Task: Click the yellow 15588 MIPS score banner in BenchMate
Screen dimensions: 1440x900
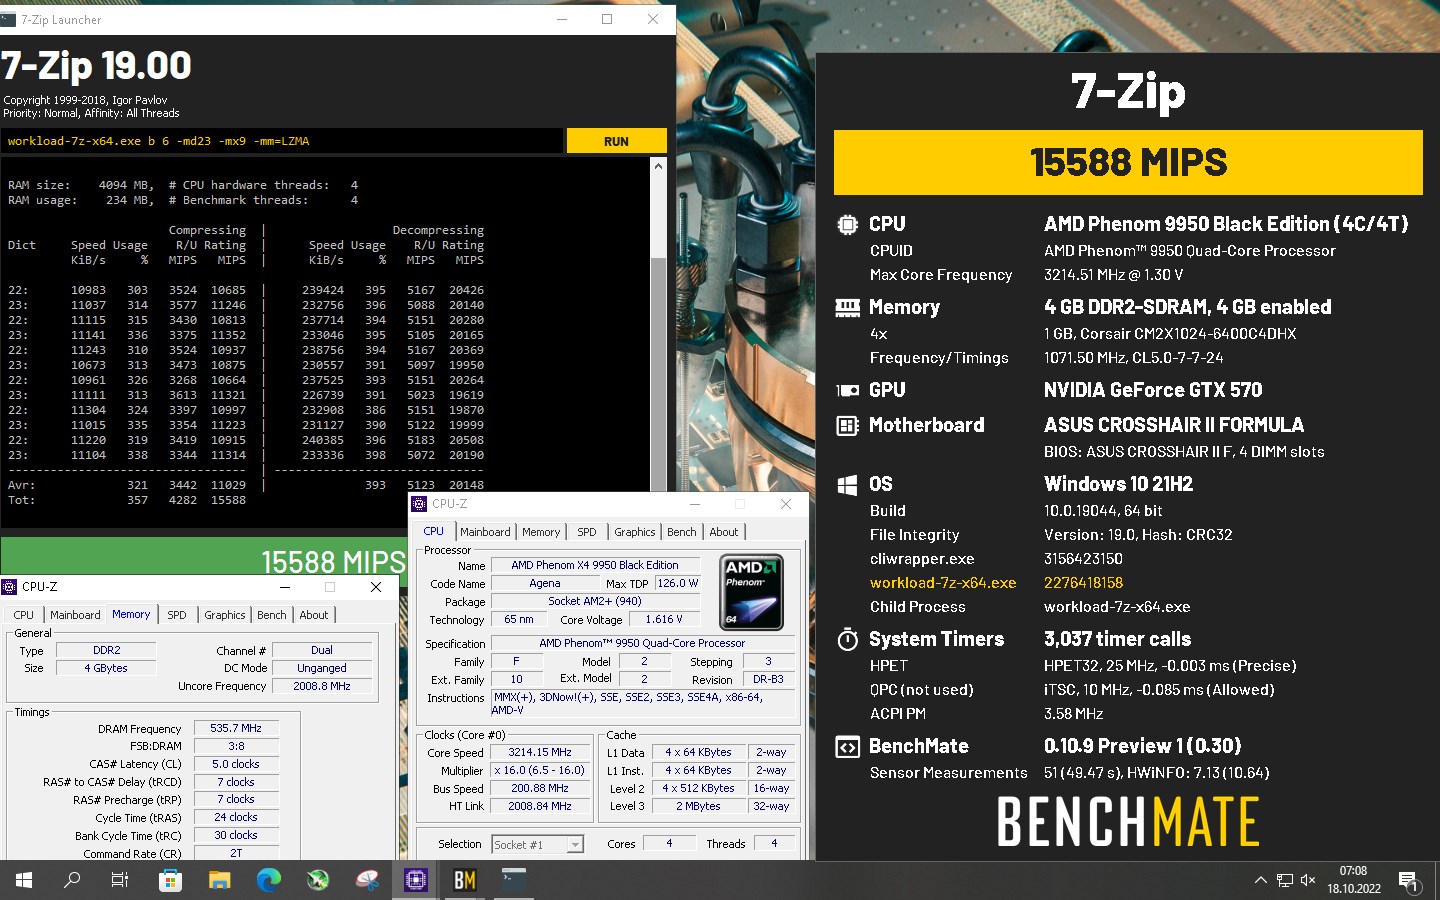Action: (1128, 162)
